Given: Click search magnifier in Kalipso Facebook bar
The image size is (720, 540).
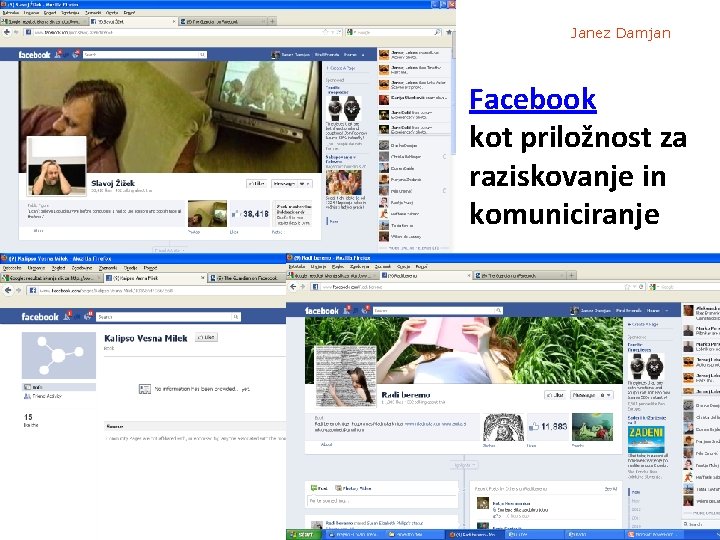Looking at the screenshot, I should pyautogui.click(x=236, y=317).
